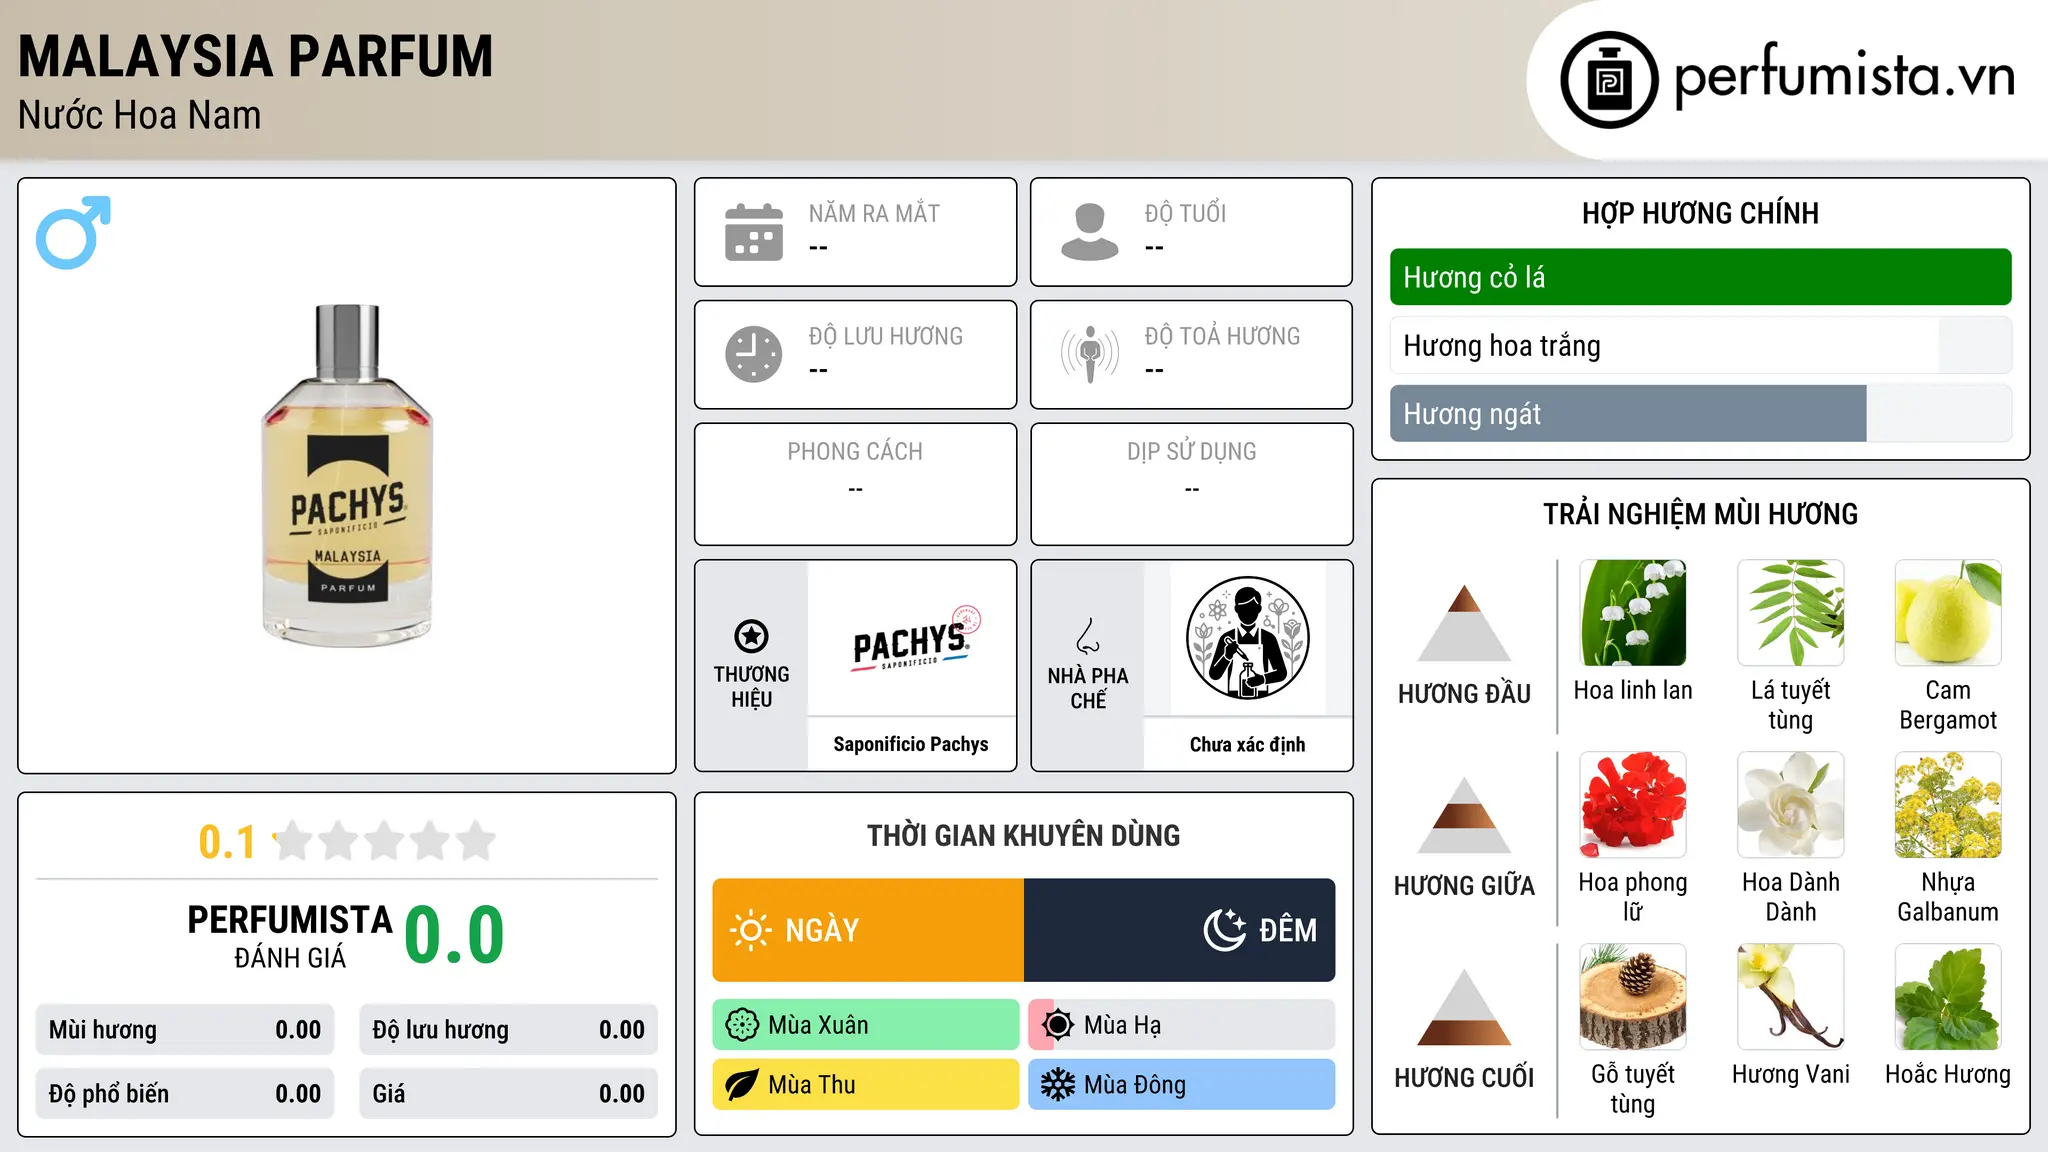Click the perfumista.vn perfume bottle logo
Viewport: 2048px width, 1152px height.
tap(1609, 80)
